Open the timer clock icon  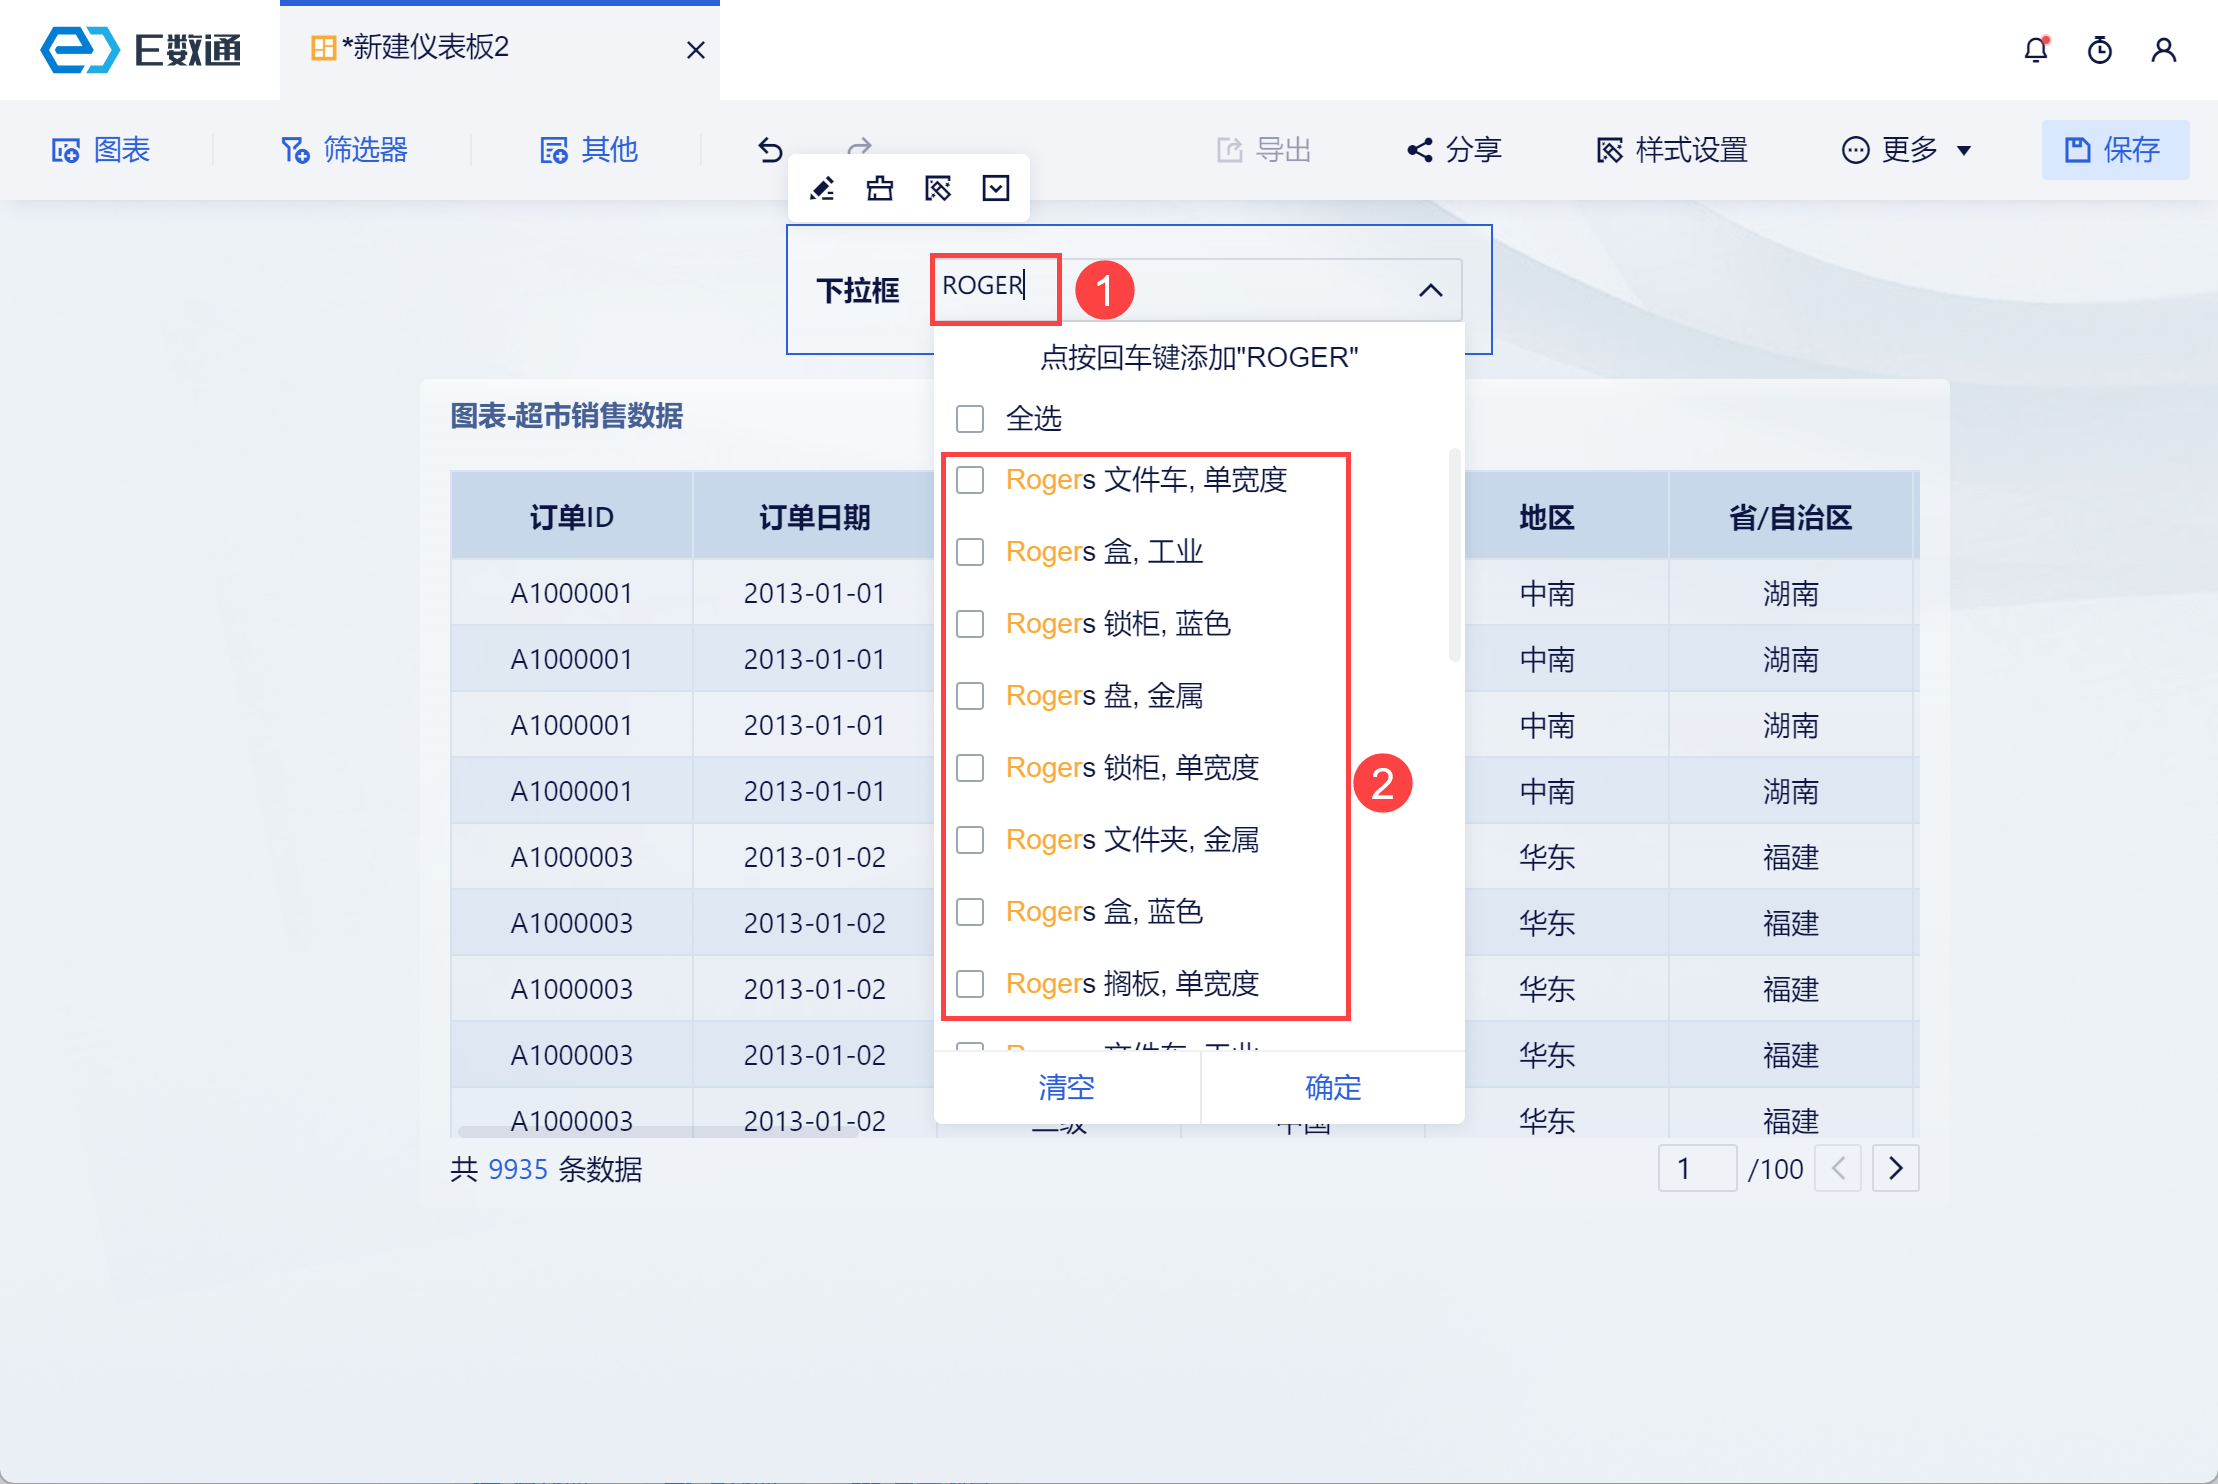click(x=2099, y=50)
